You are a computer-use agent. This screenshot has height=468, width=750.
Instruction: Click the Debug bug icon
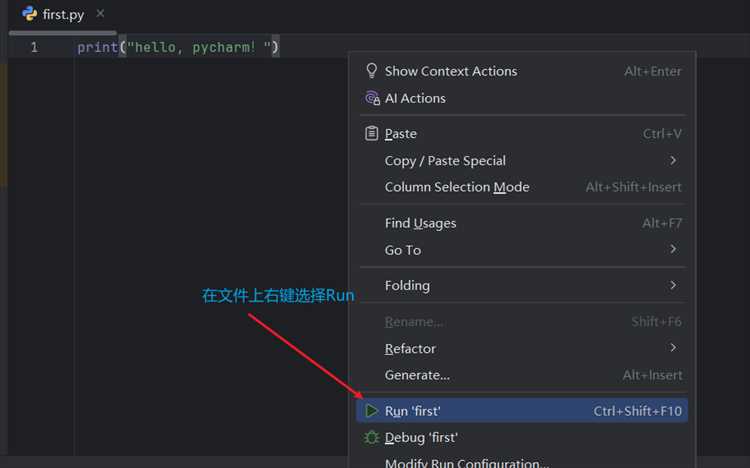pyautogui.click(x=371, y=437)
